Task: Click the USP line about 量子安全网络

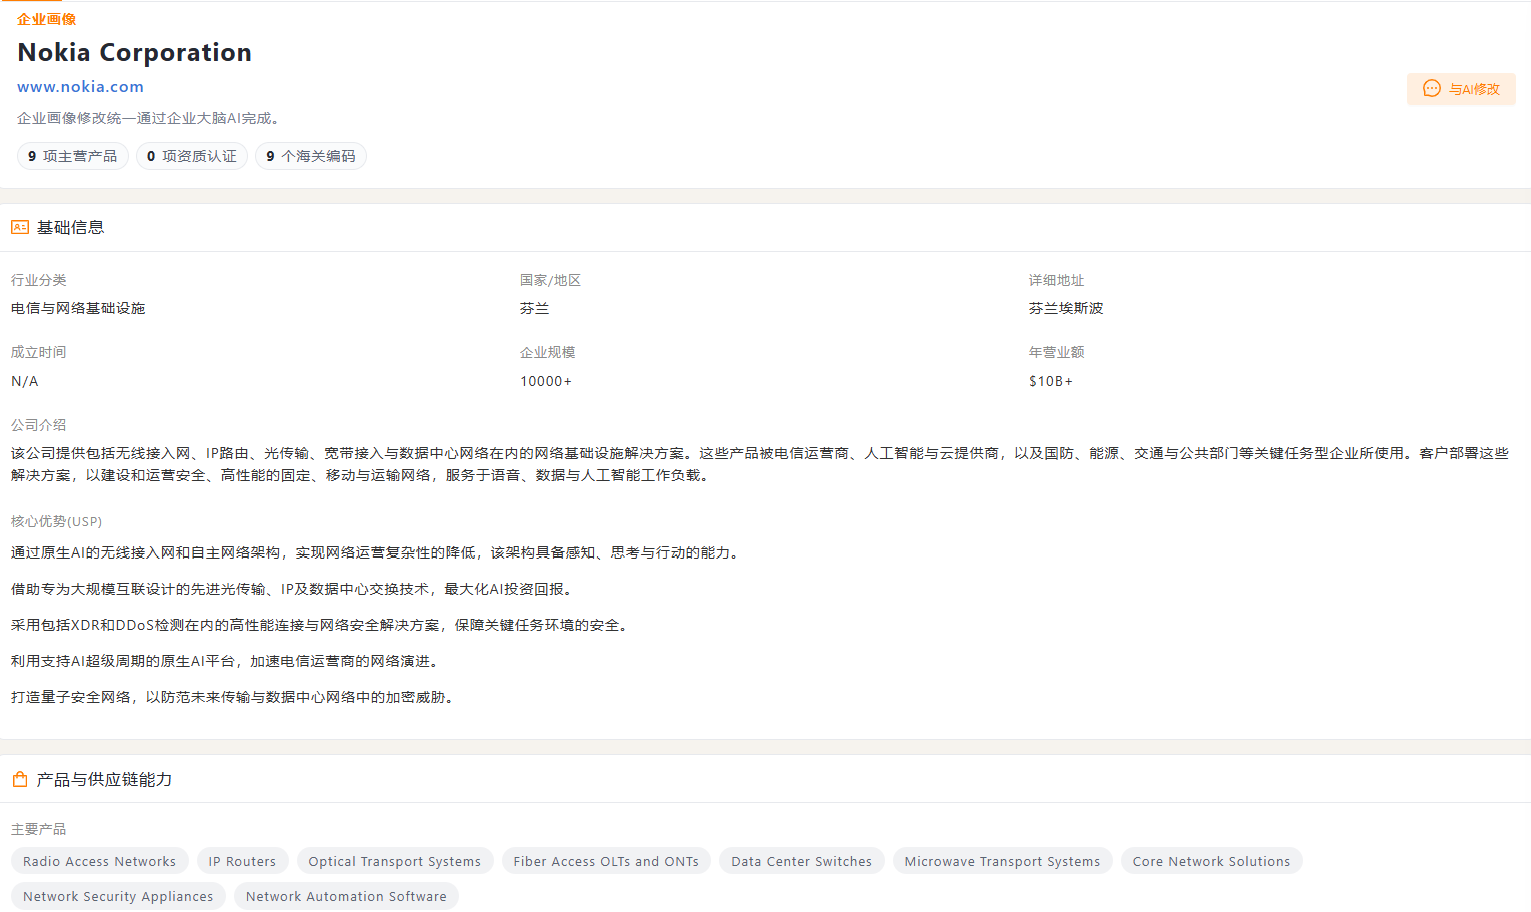Action: pyautogui.click(x=235, y=697)
